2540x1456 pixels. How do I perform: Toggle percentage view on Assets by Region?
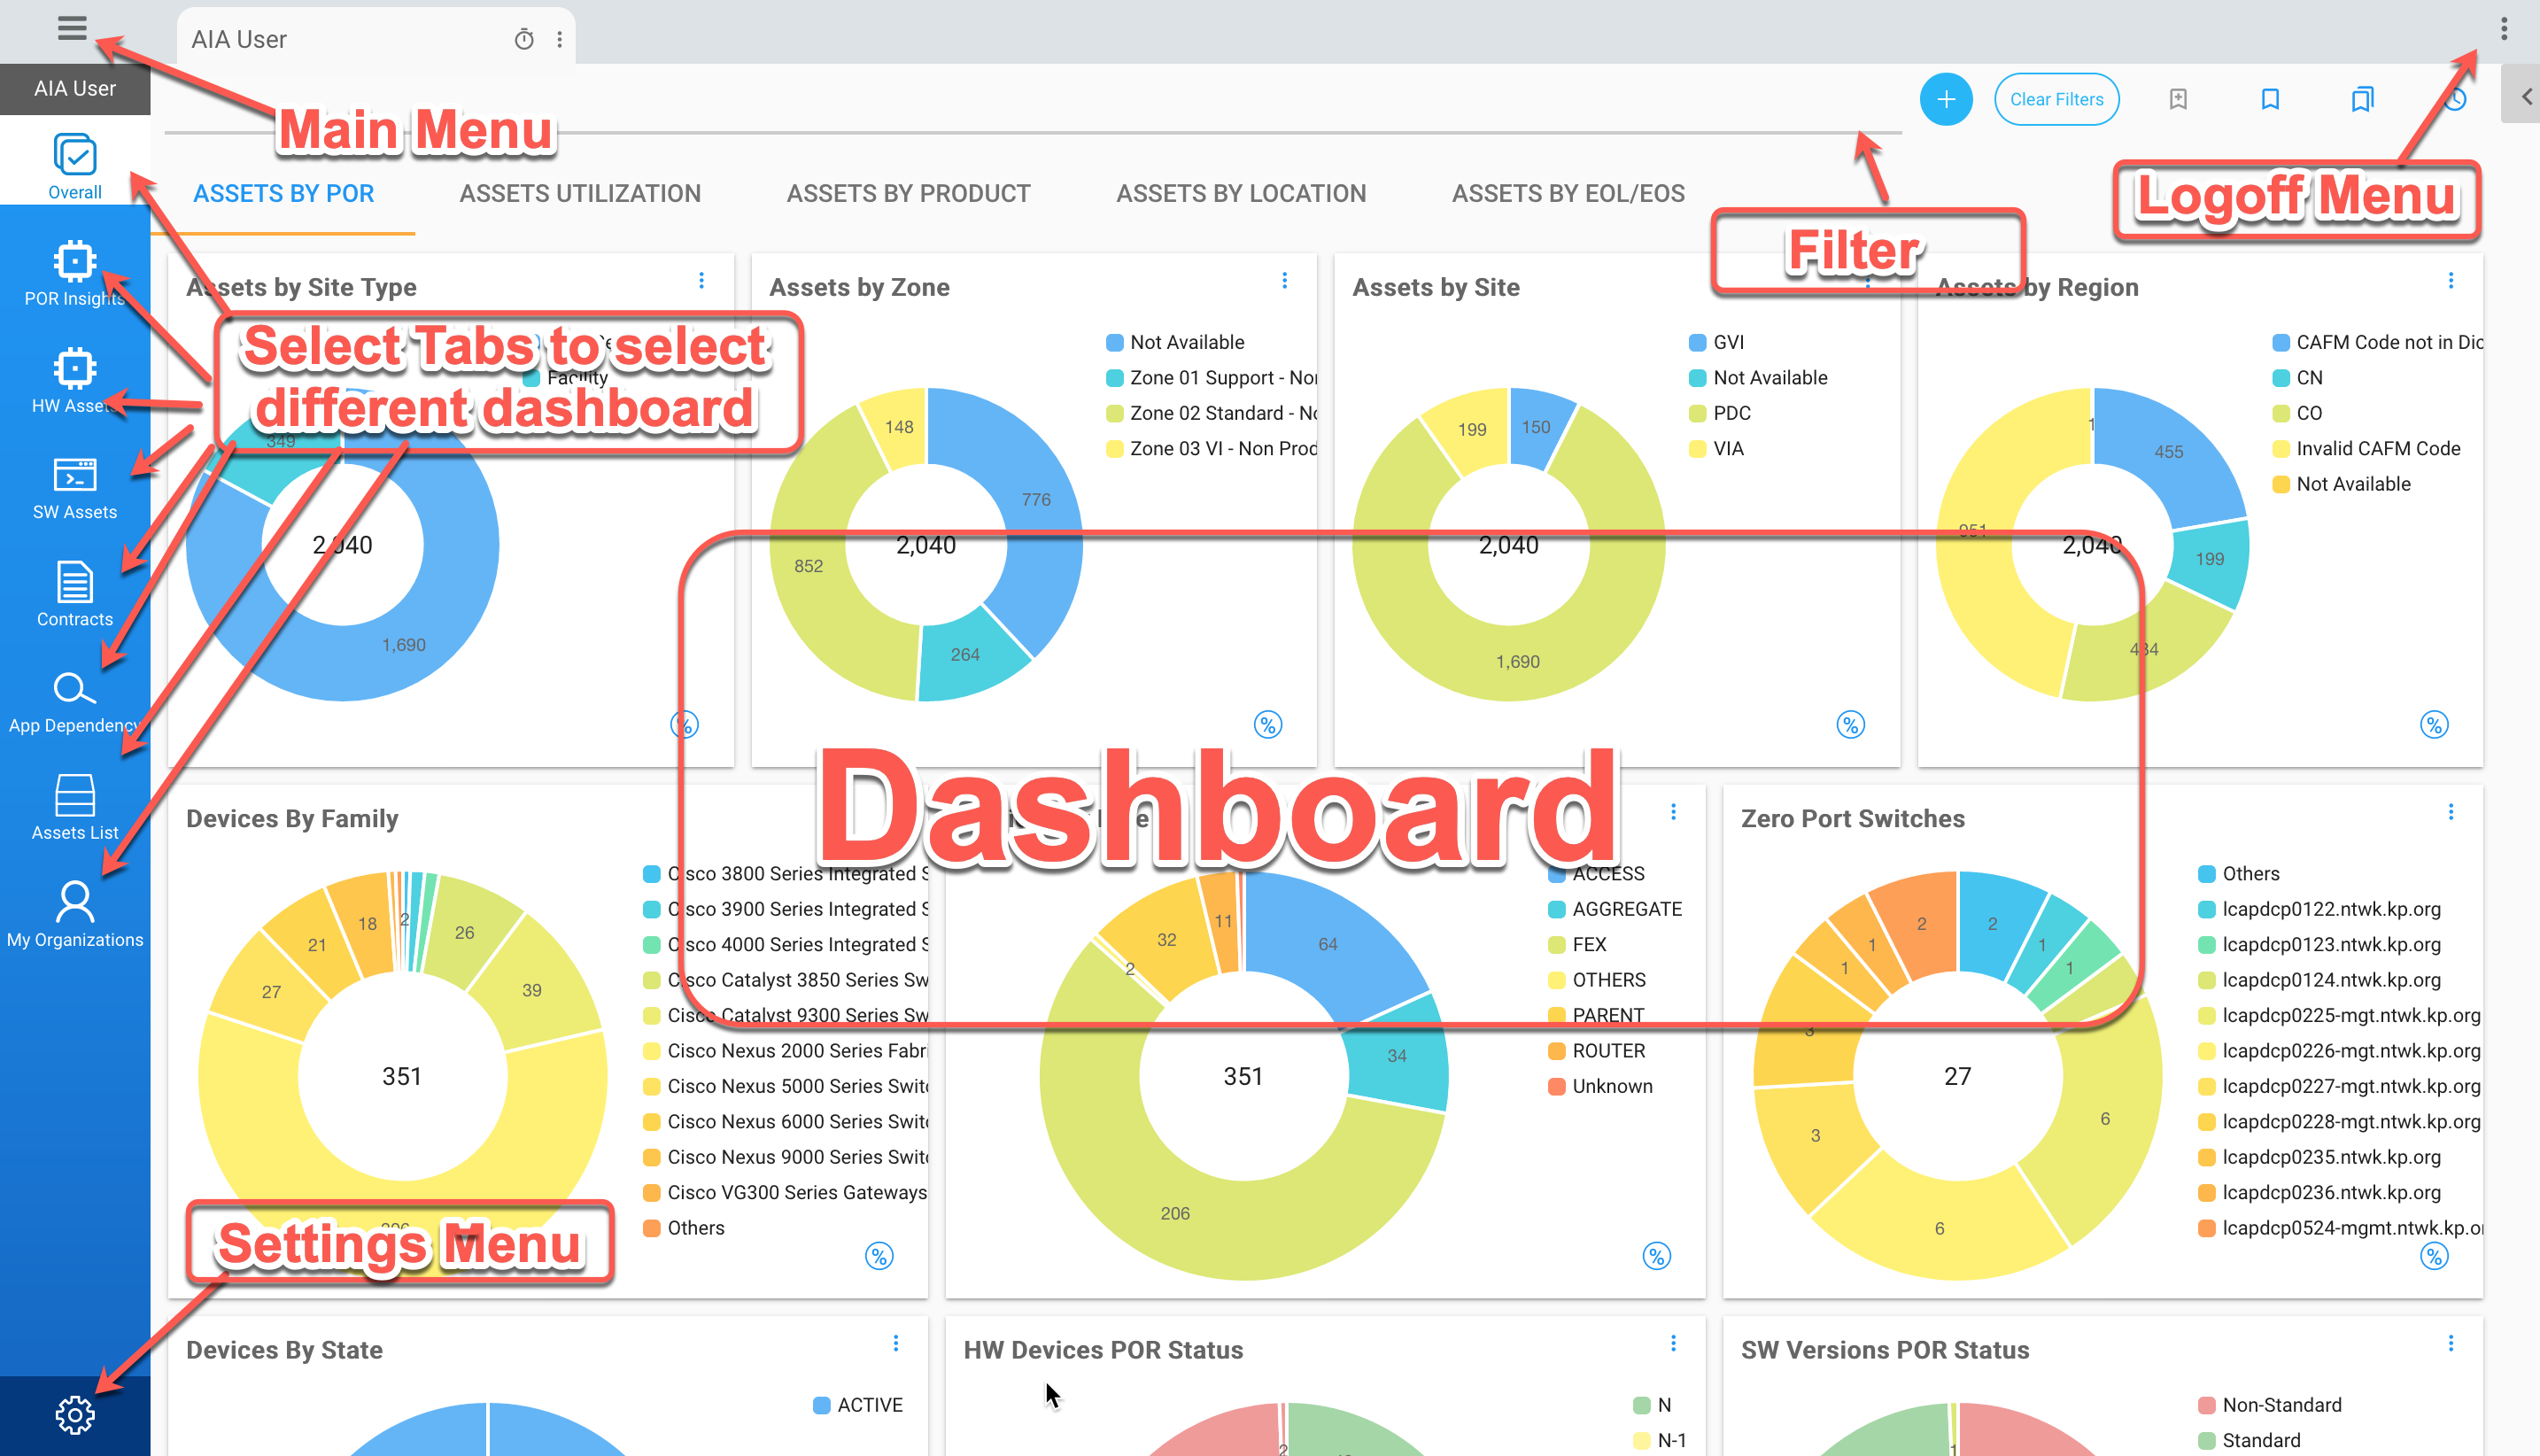2434,725
